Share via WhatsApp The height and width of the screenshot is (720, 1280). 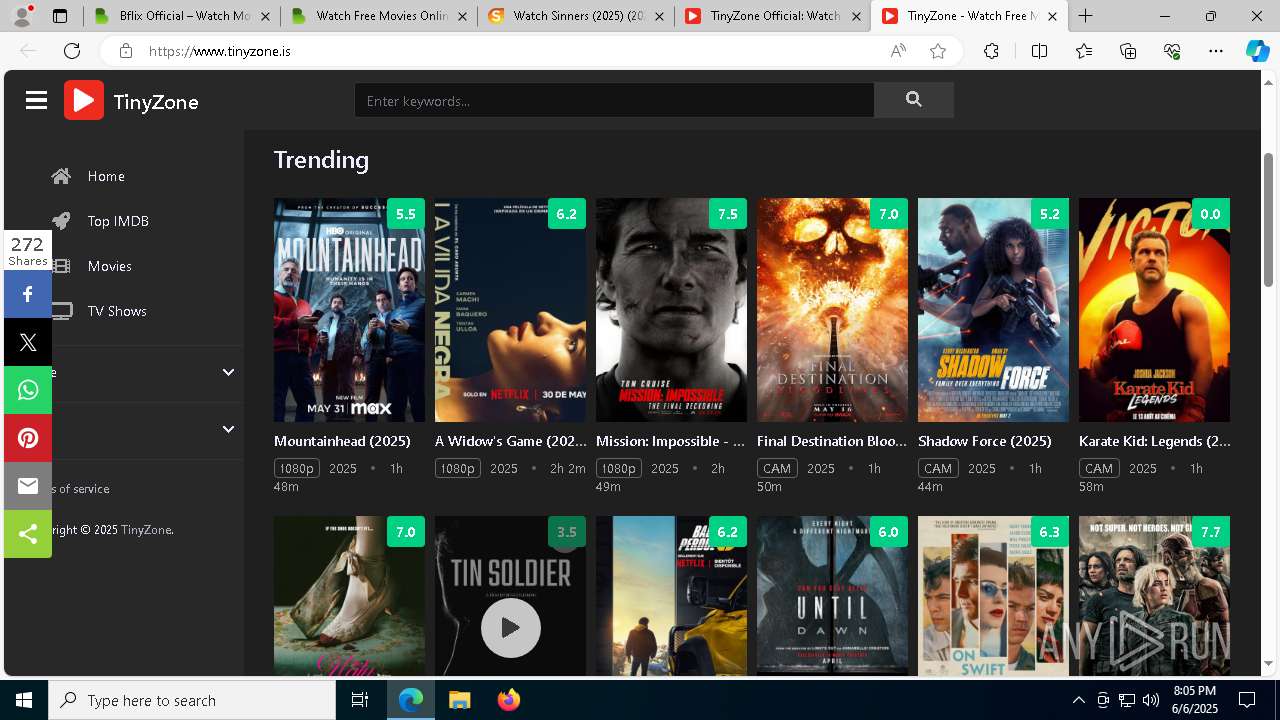[28, 390]
